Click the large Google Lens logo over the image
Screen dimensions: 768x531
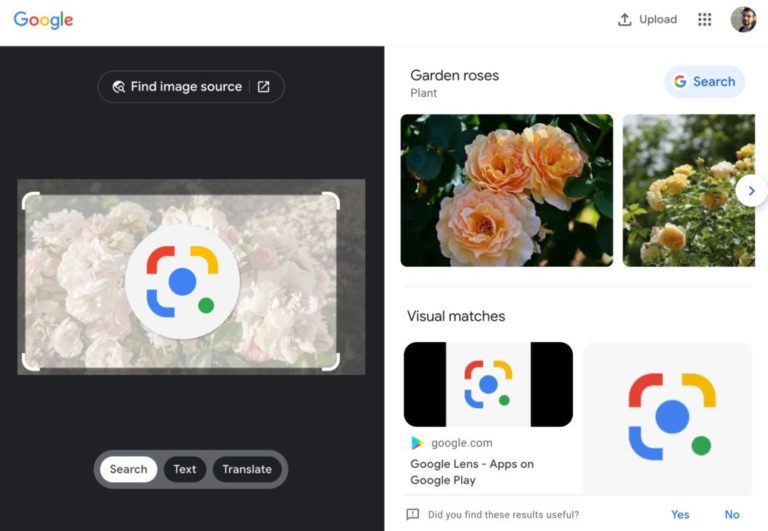[x=182, y=282]
